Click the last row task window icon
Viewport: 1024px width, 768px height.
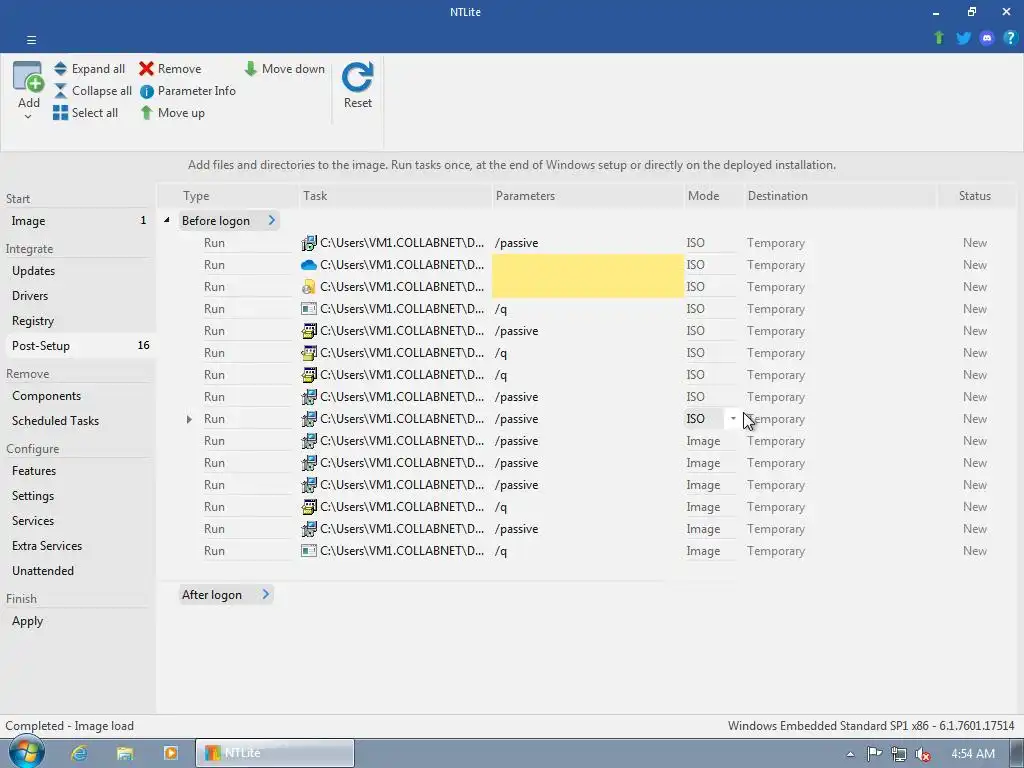(x=309, y=551)
